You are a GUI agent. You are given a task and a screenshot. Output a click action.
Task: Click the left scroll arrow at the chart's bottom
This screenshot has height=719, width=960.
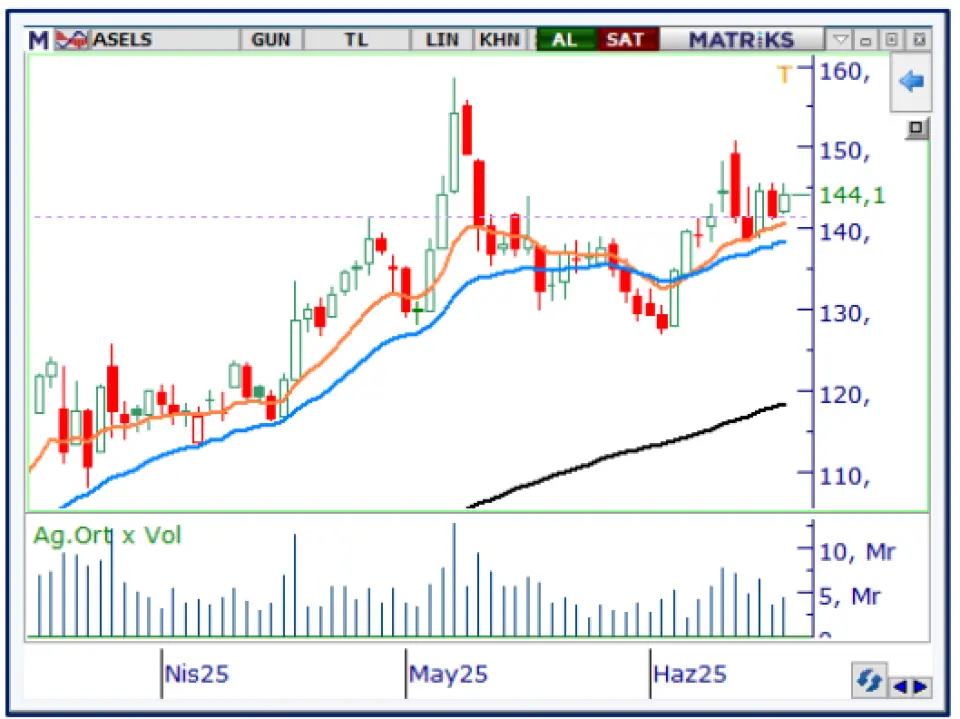click(900, 687)
